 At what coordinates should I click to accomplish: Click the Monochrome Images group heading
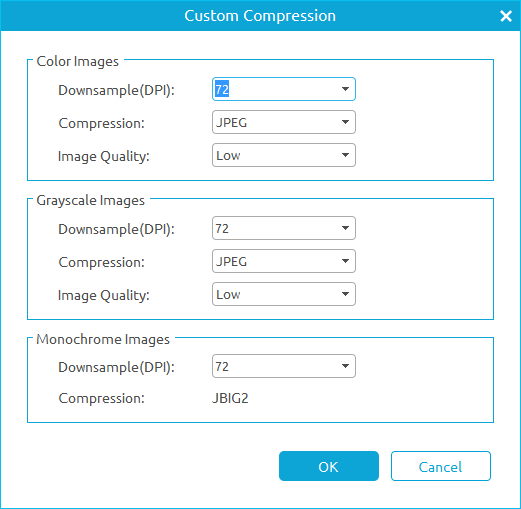click(x=103, y=339)
